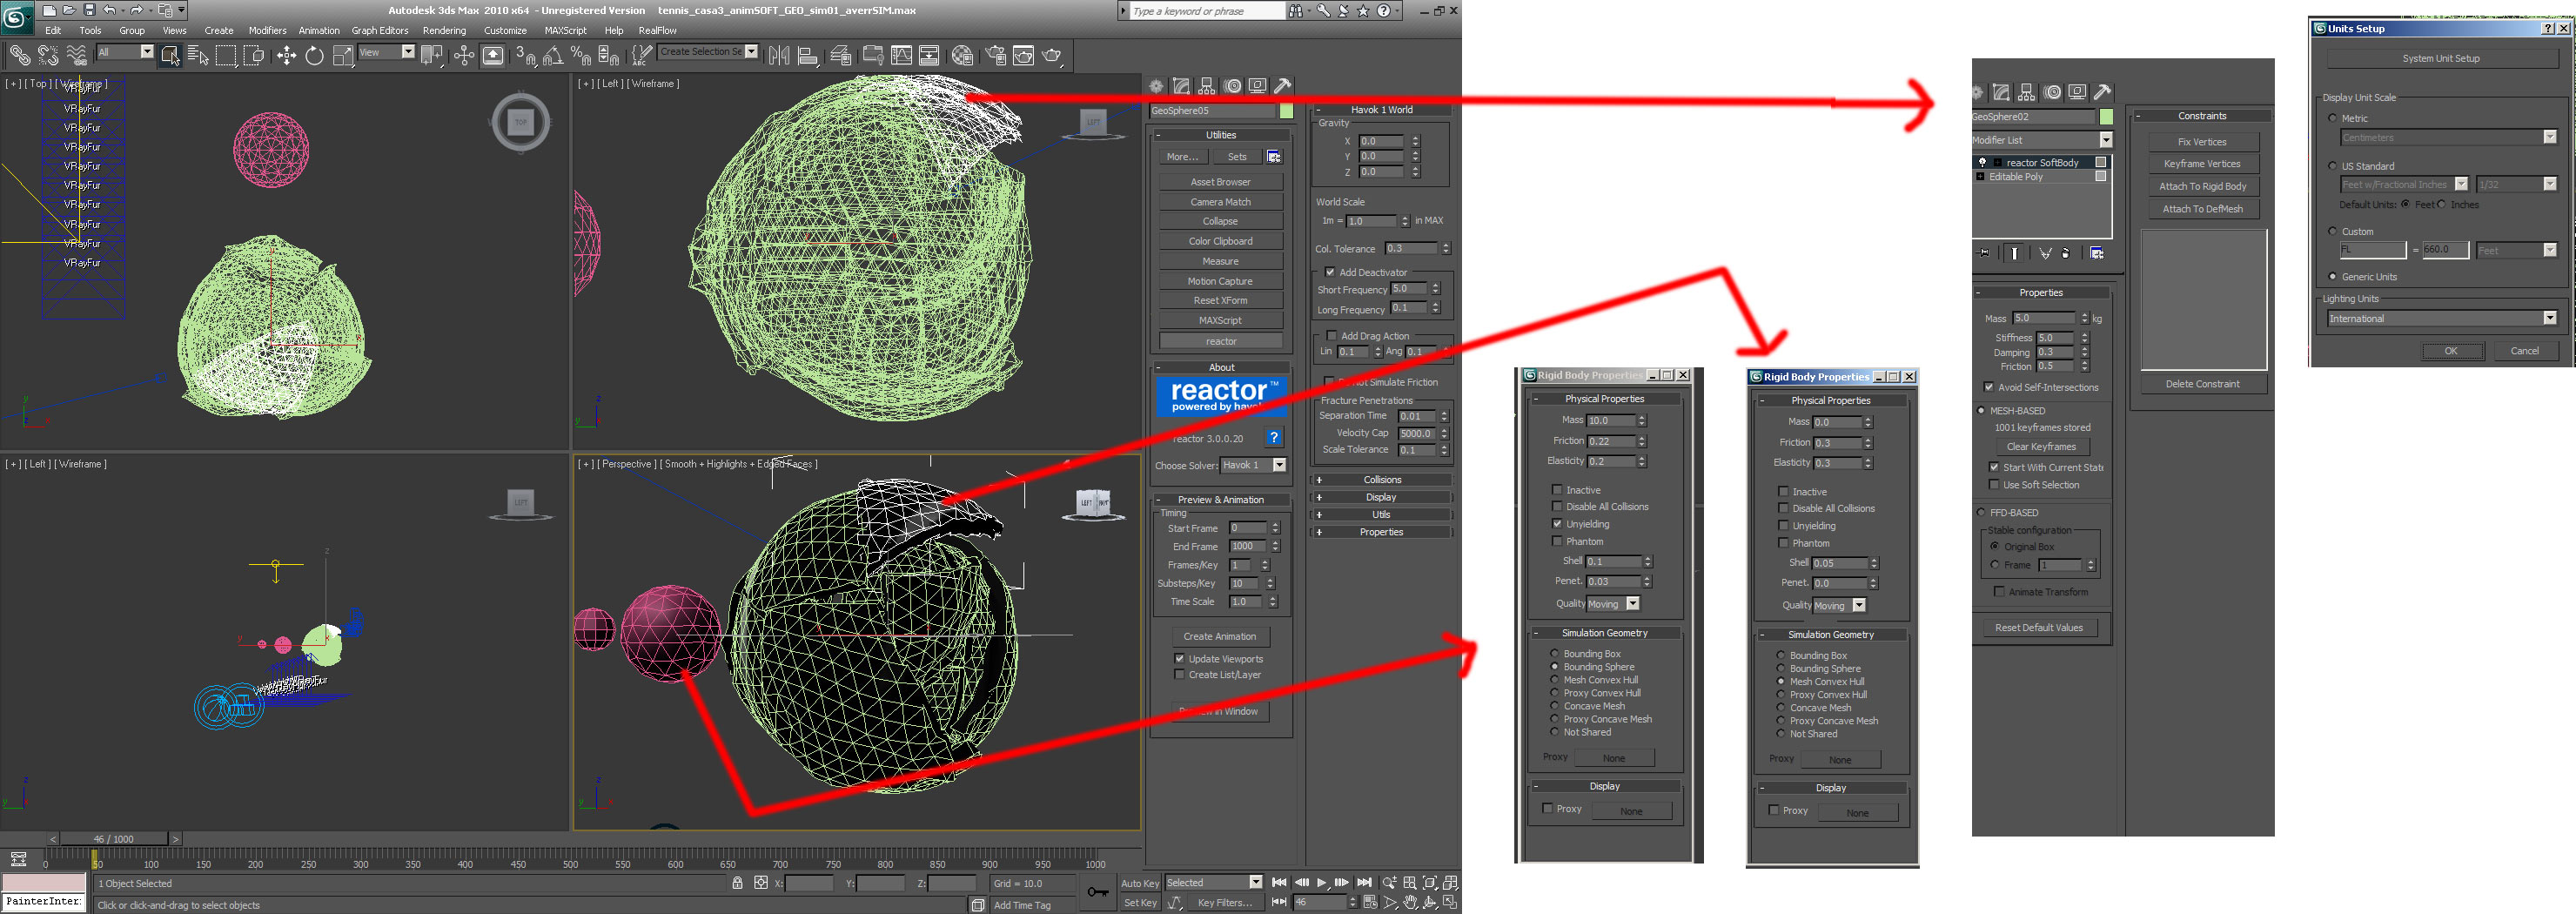Open the Motion command panel tab
Viewport: 2576px width, 914px height.
tap(1233, 86)
